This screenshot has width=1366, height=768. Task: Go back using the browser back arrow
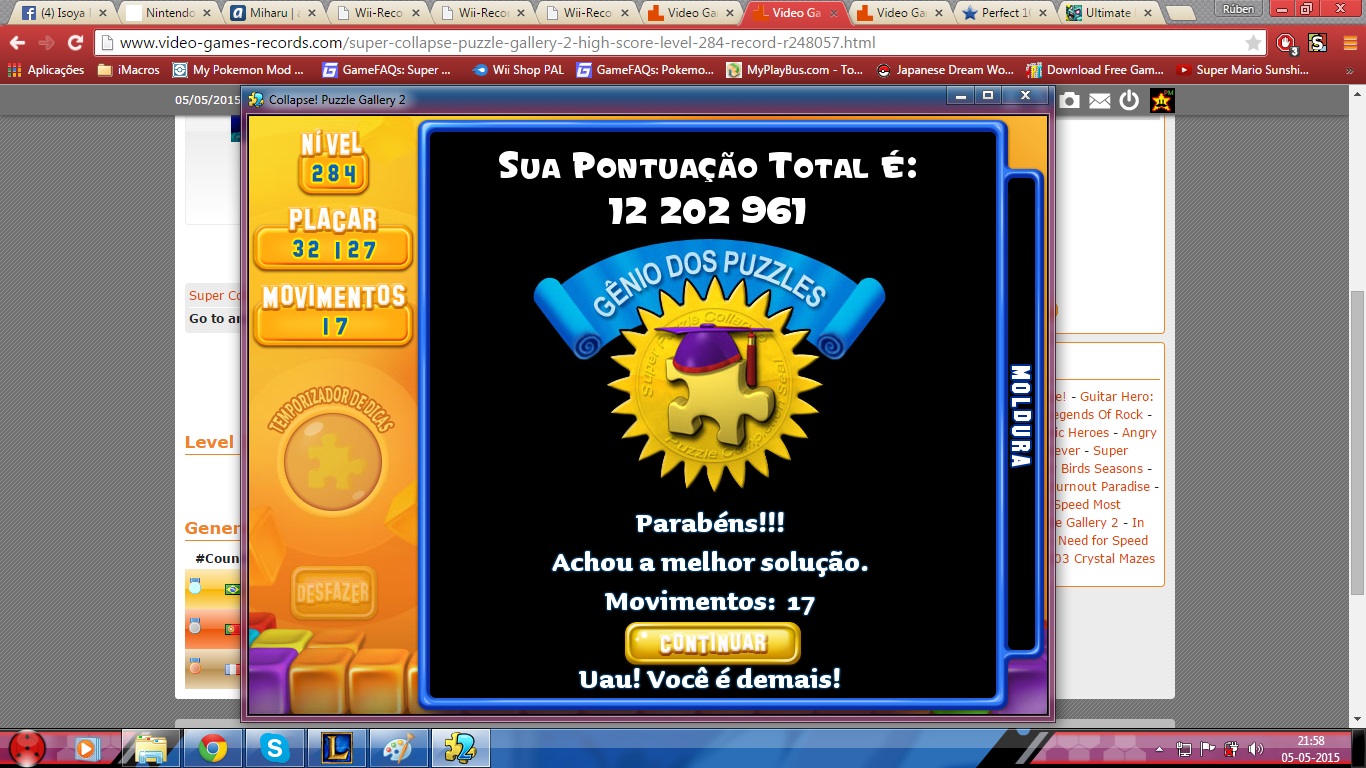pos(18,43)
